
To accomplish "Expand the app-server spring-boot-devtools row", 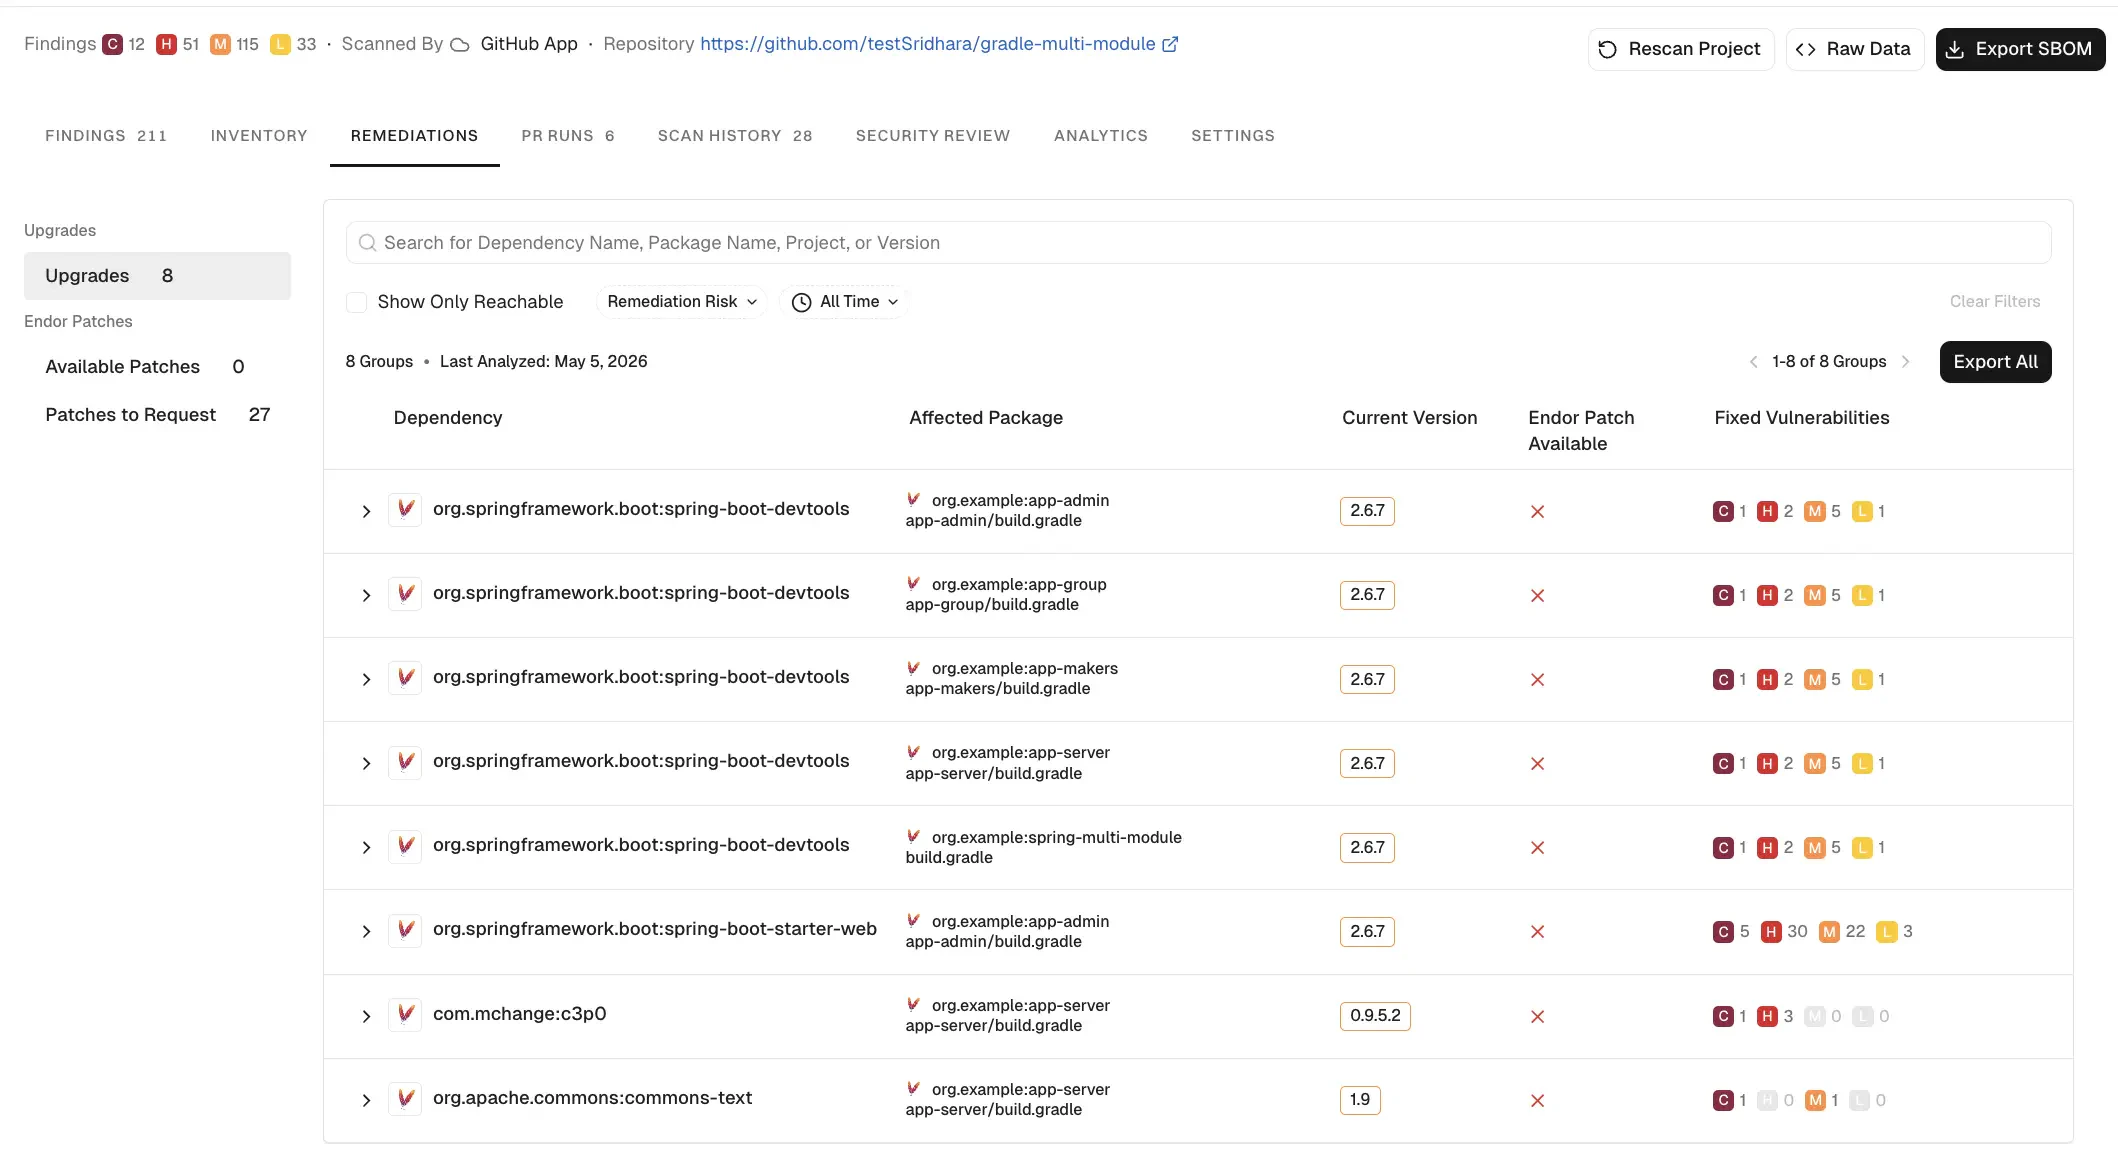I will [366, 763].
